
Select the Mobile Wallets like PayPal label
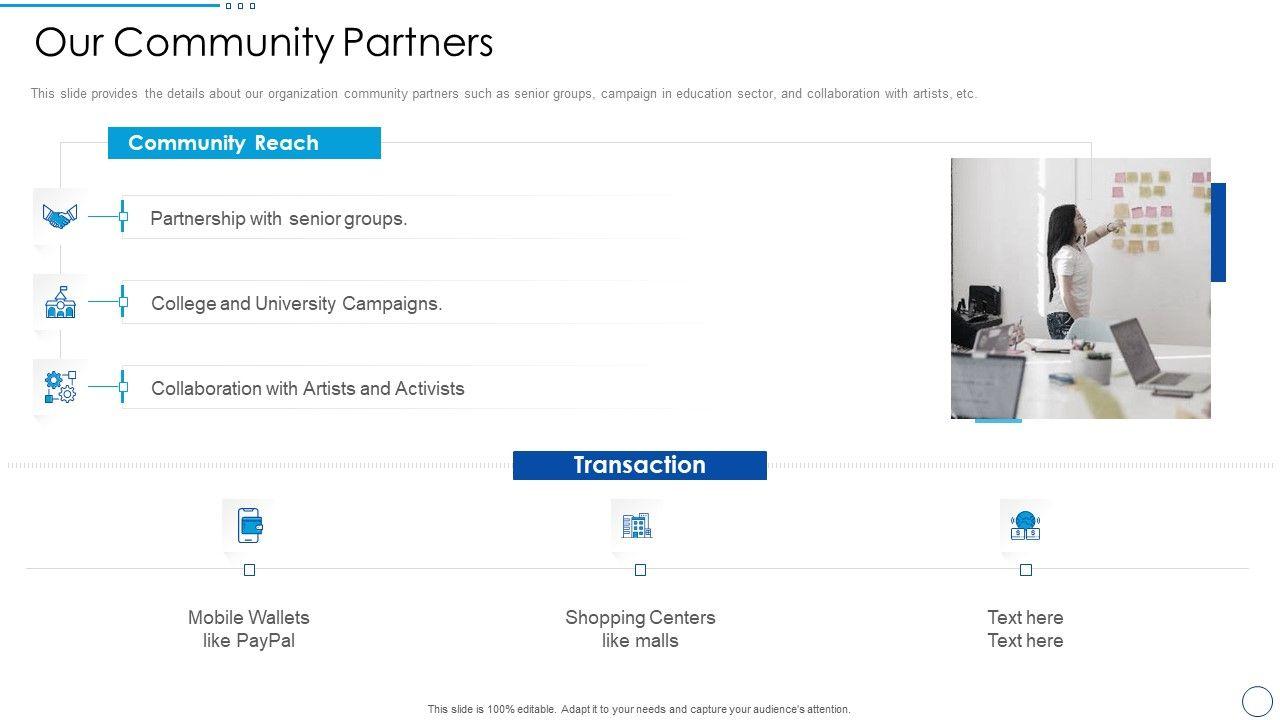click(x=249, y=629)
